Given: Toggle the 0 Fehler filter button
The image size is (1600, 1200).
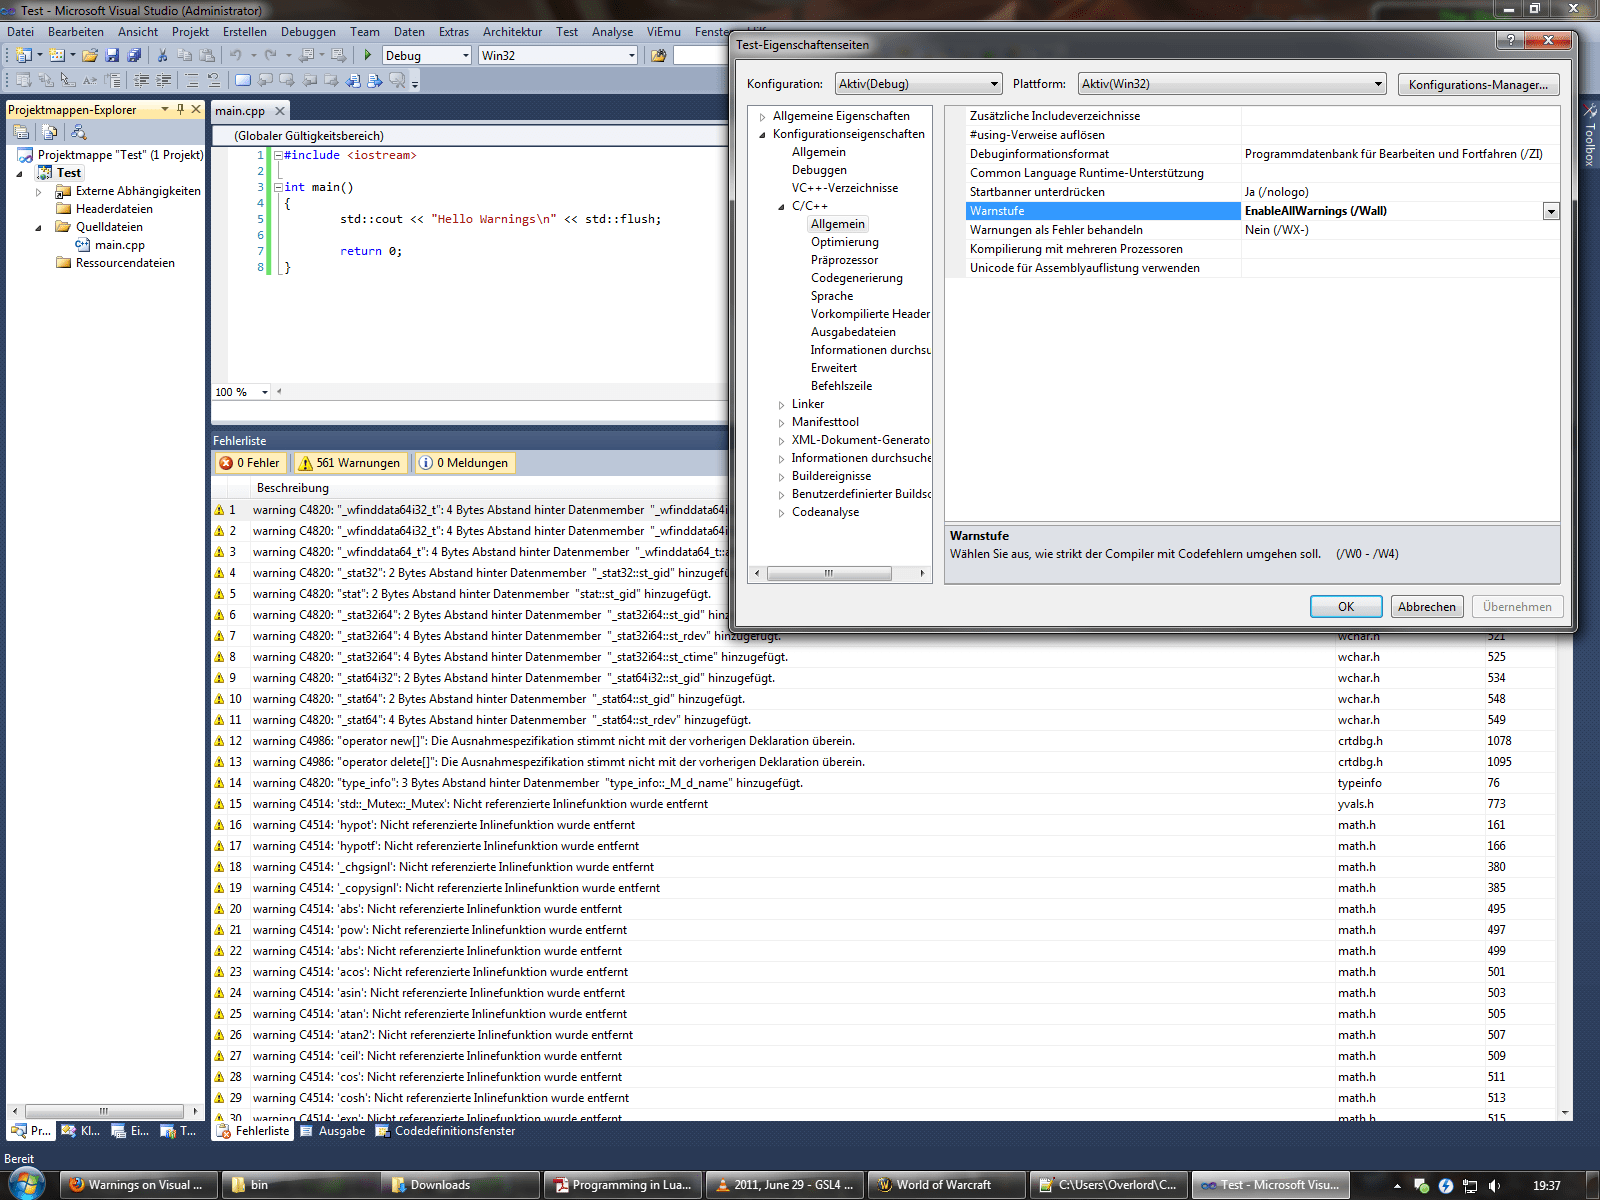Looking at the screenshot, I should coord(250,463).
